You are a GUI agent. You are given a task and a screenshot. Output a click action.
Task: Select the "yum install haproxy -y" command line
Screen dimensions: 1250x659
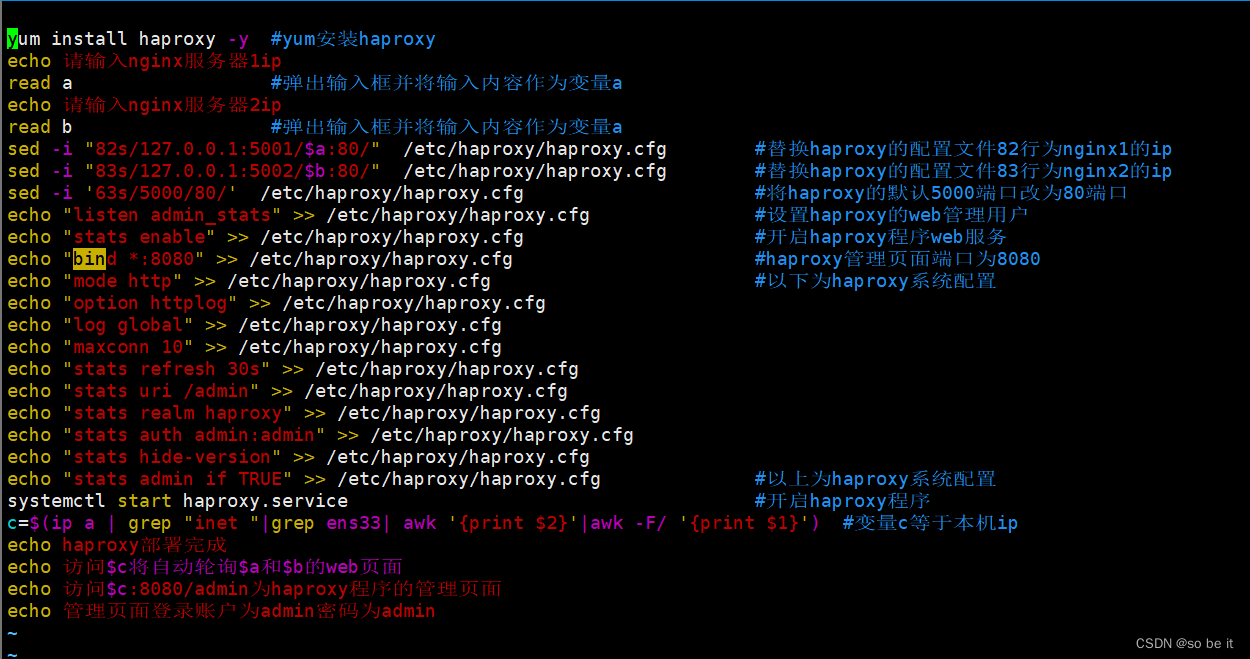click(120, 38)
